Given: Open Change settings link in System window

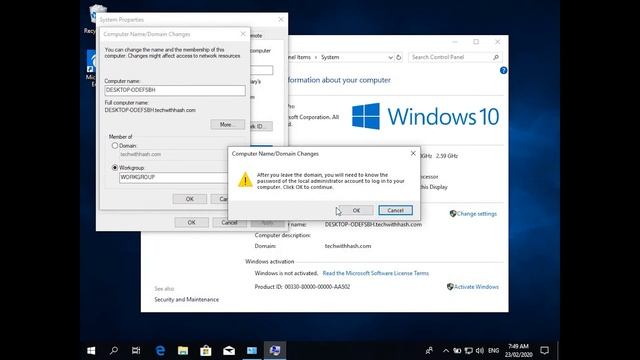Looking at the screenshot, I should tap(476, 214).
